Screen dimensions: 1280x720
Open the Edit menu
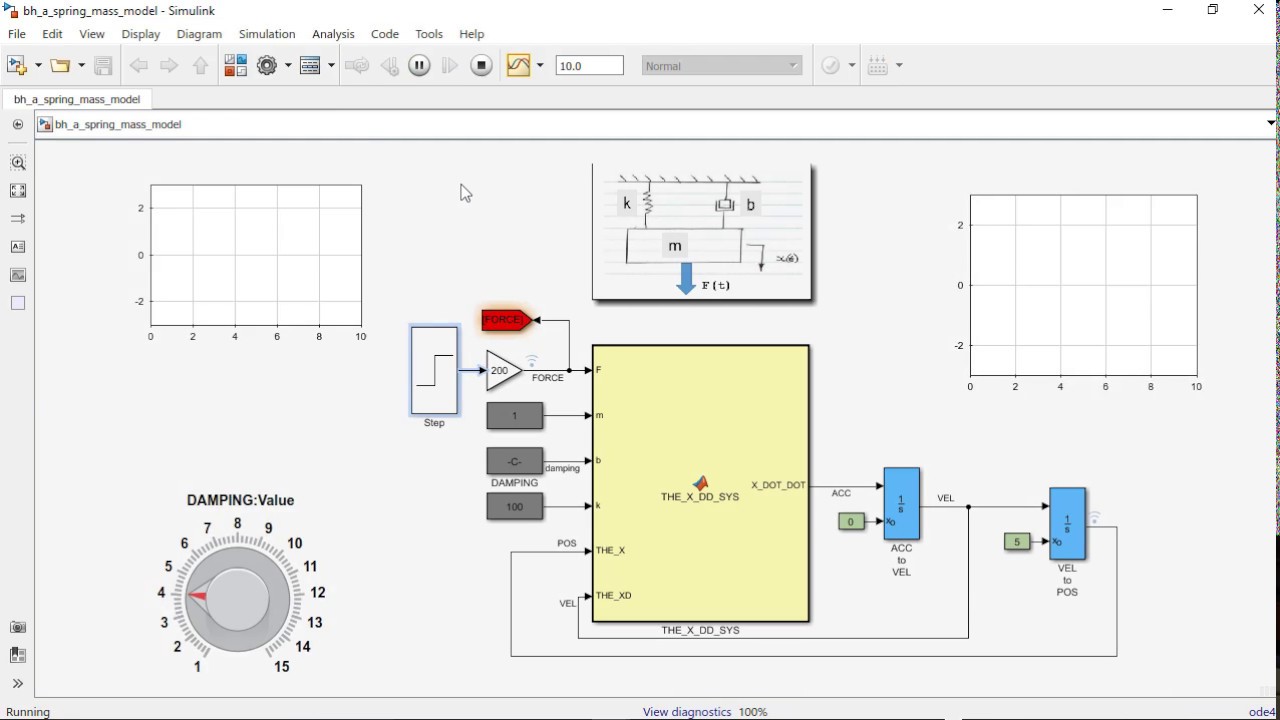coord(53,34)
